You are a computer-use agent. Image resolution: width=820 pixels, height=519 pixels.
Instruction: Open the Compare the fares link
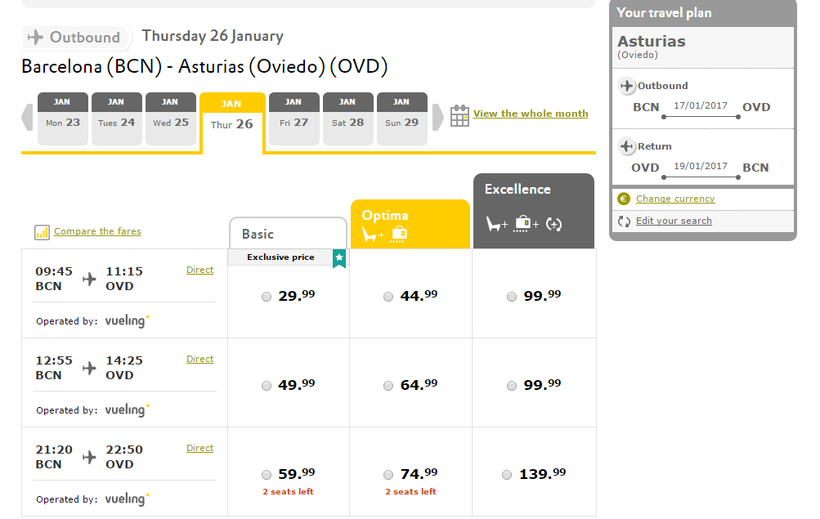click(97, 232)
